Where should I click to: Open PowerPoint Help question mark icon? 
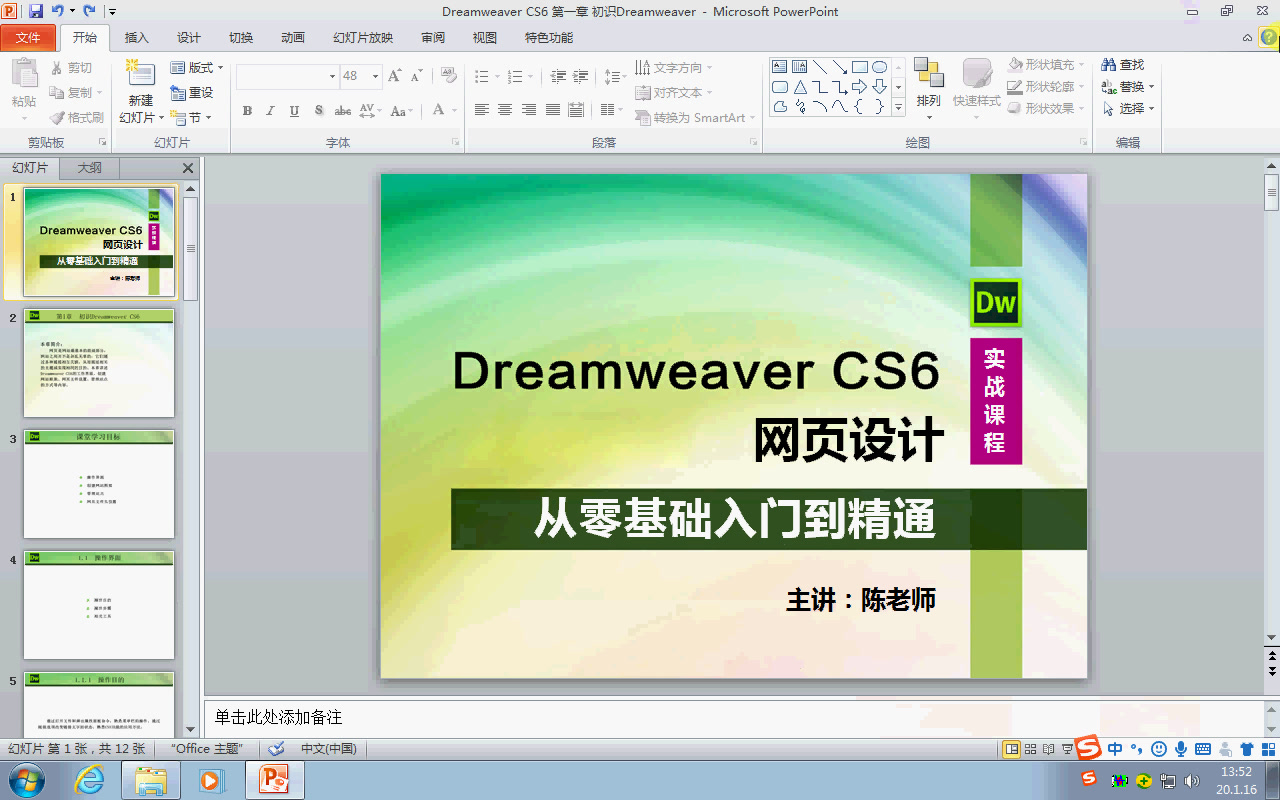point(1268,38)
